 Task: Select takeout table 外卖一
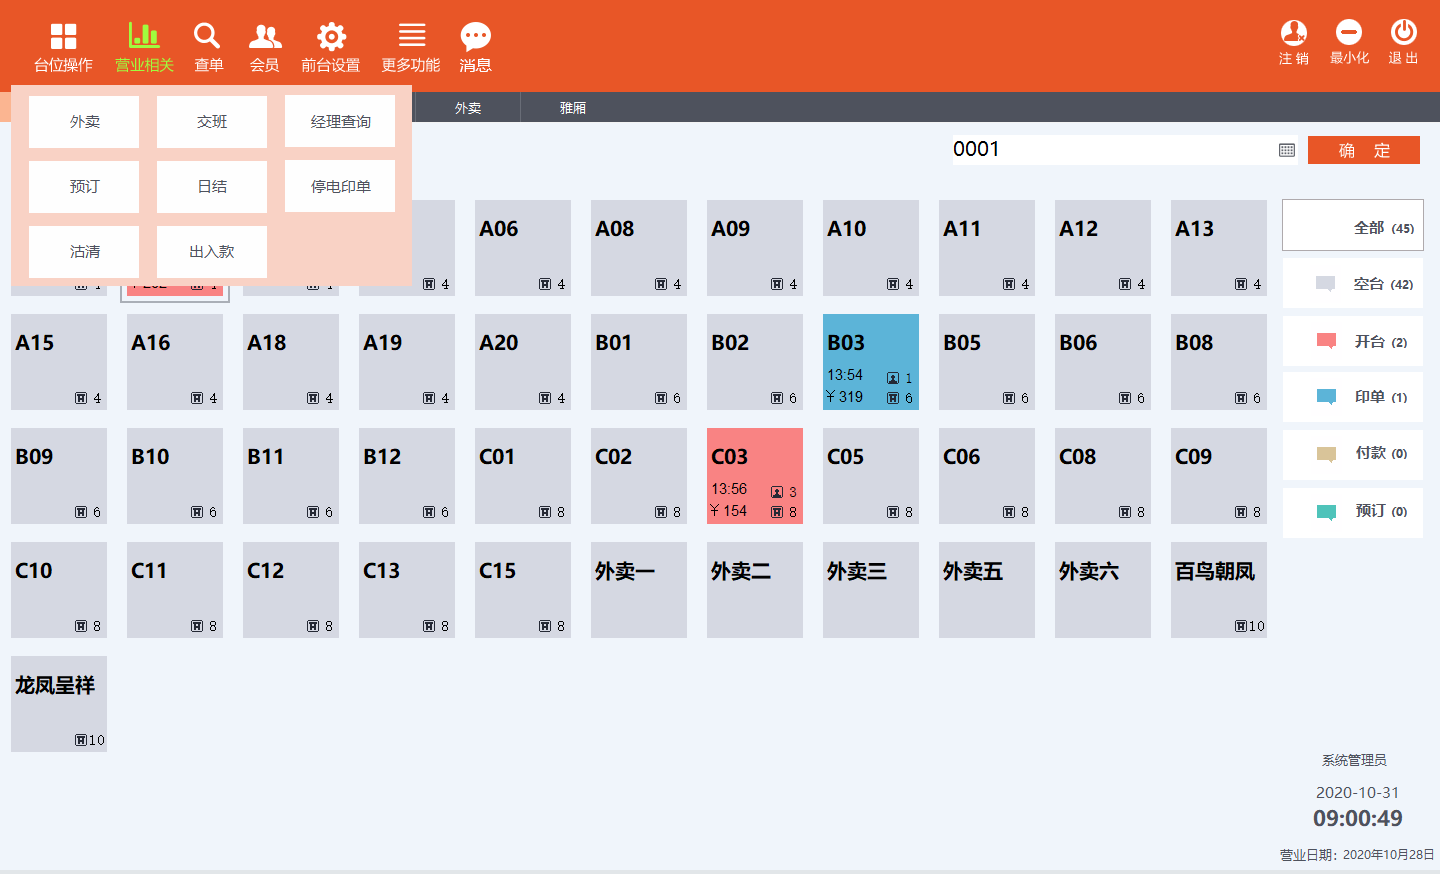click(639, 590)
